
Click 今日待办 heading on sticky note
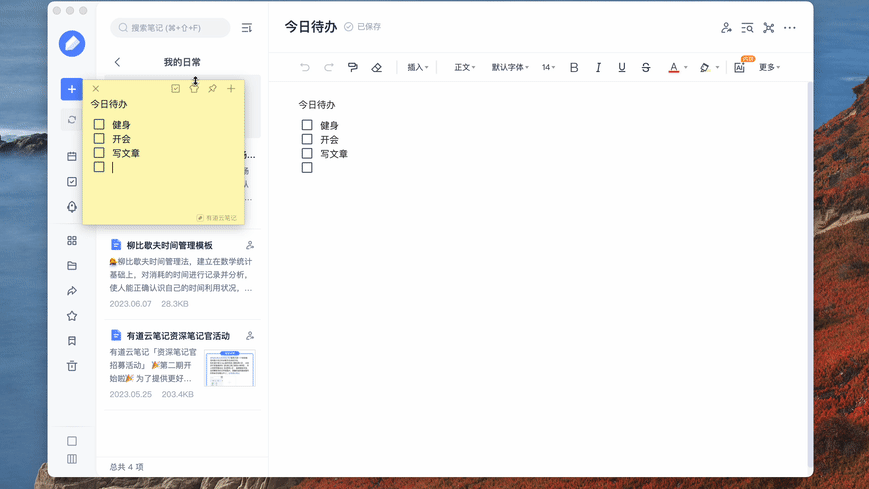[109, 104]
